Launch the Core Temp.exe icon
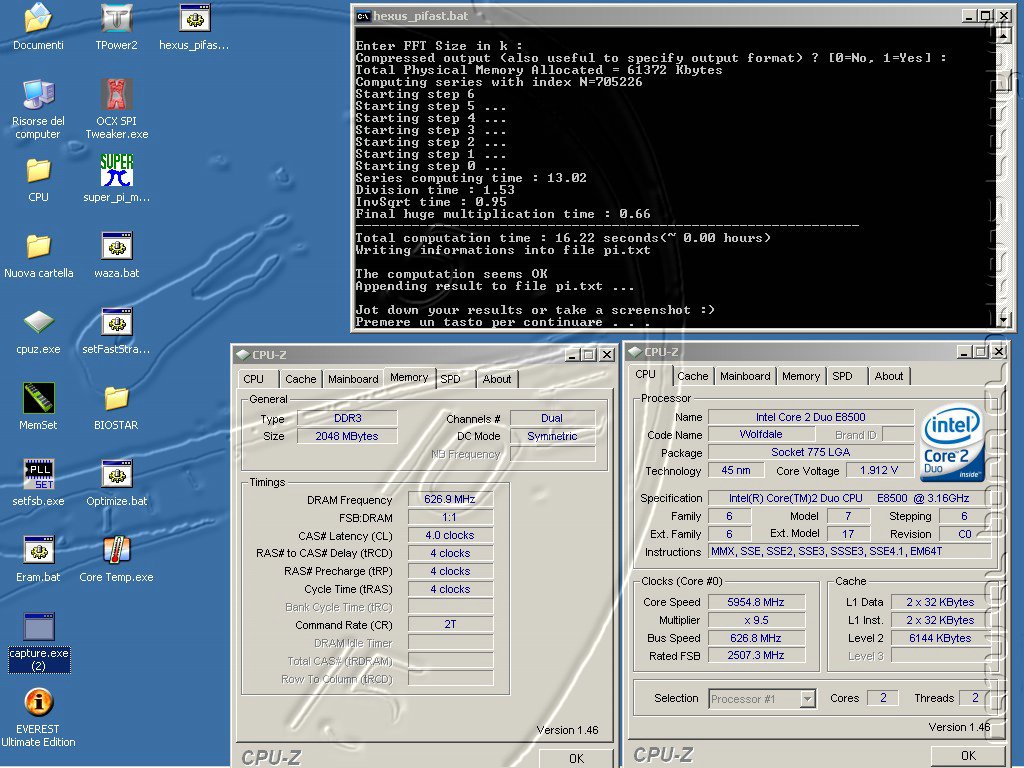The width and height of the screenshot is (1024, 768). 117,551
